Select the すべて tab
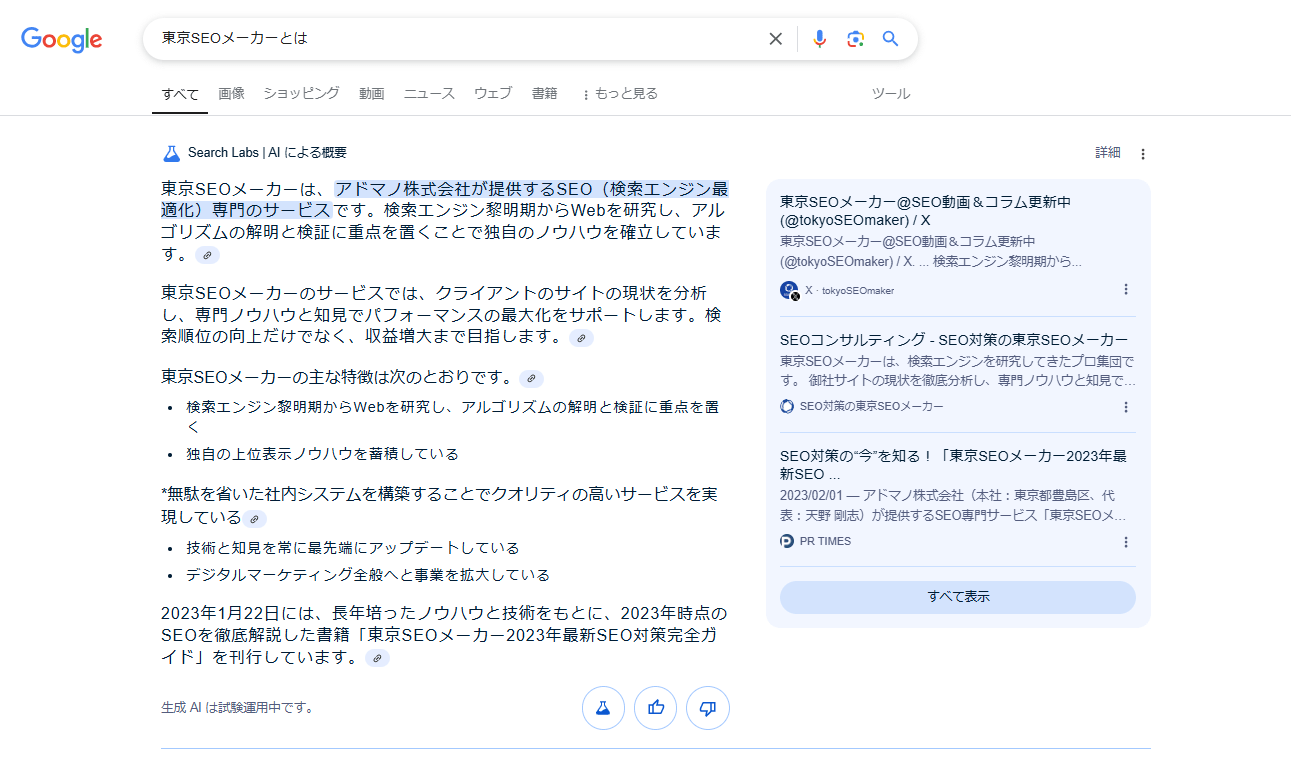The height and width of the screenshot is (768, 1291). [181, 94]
